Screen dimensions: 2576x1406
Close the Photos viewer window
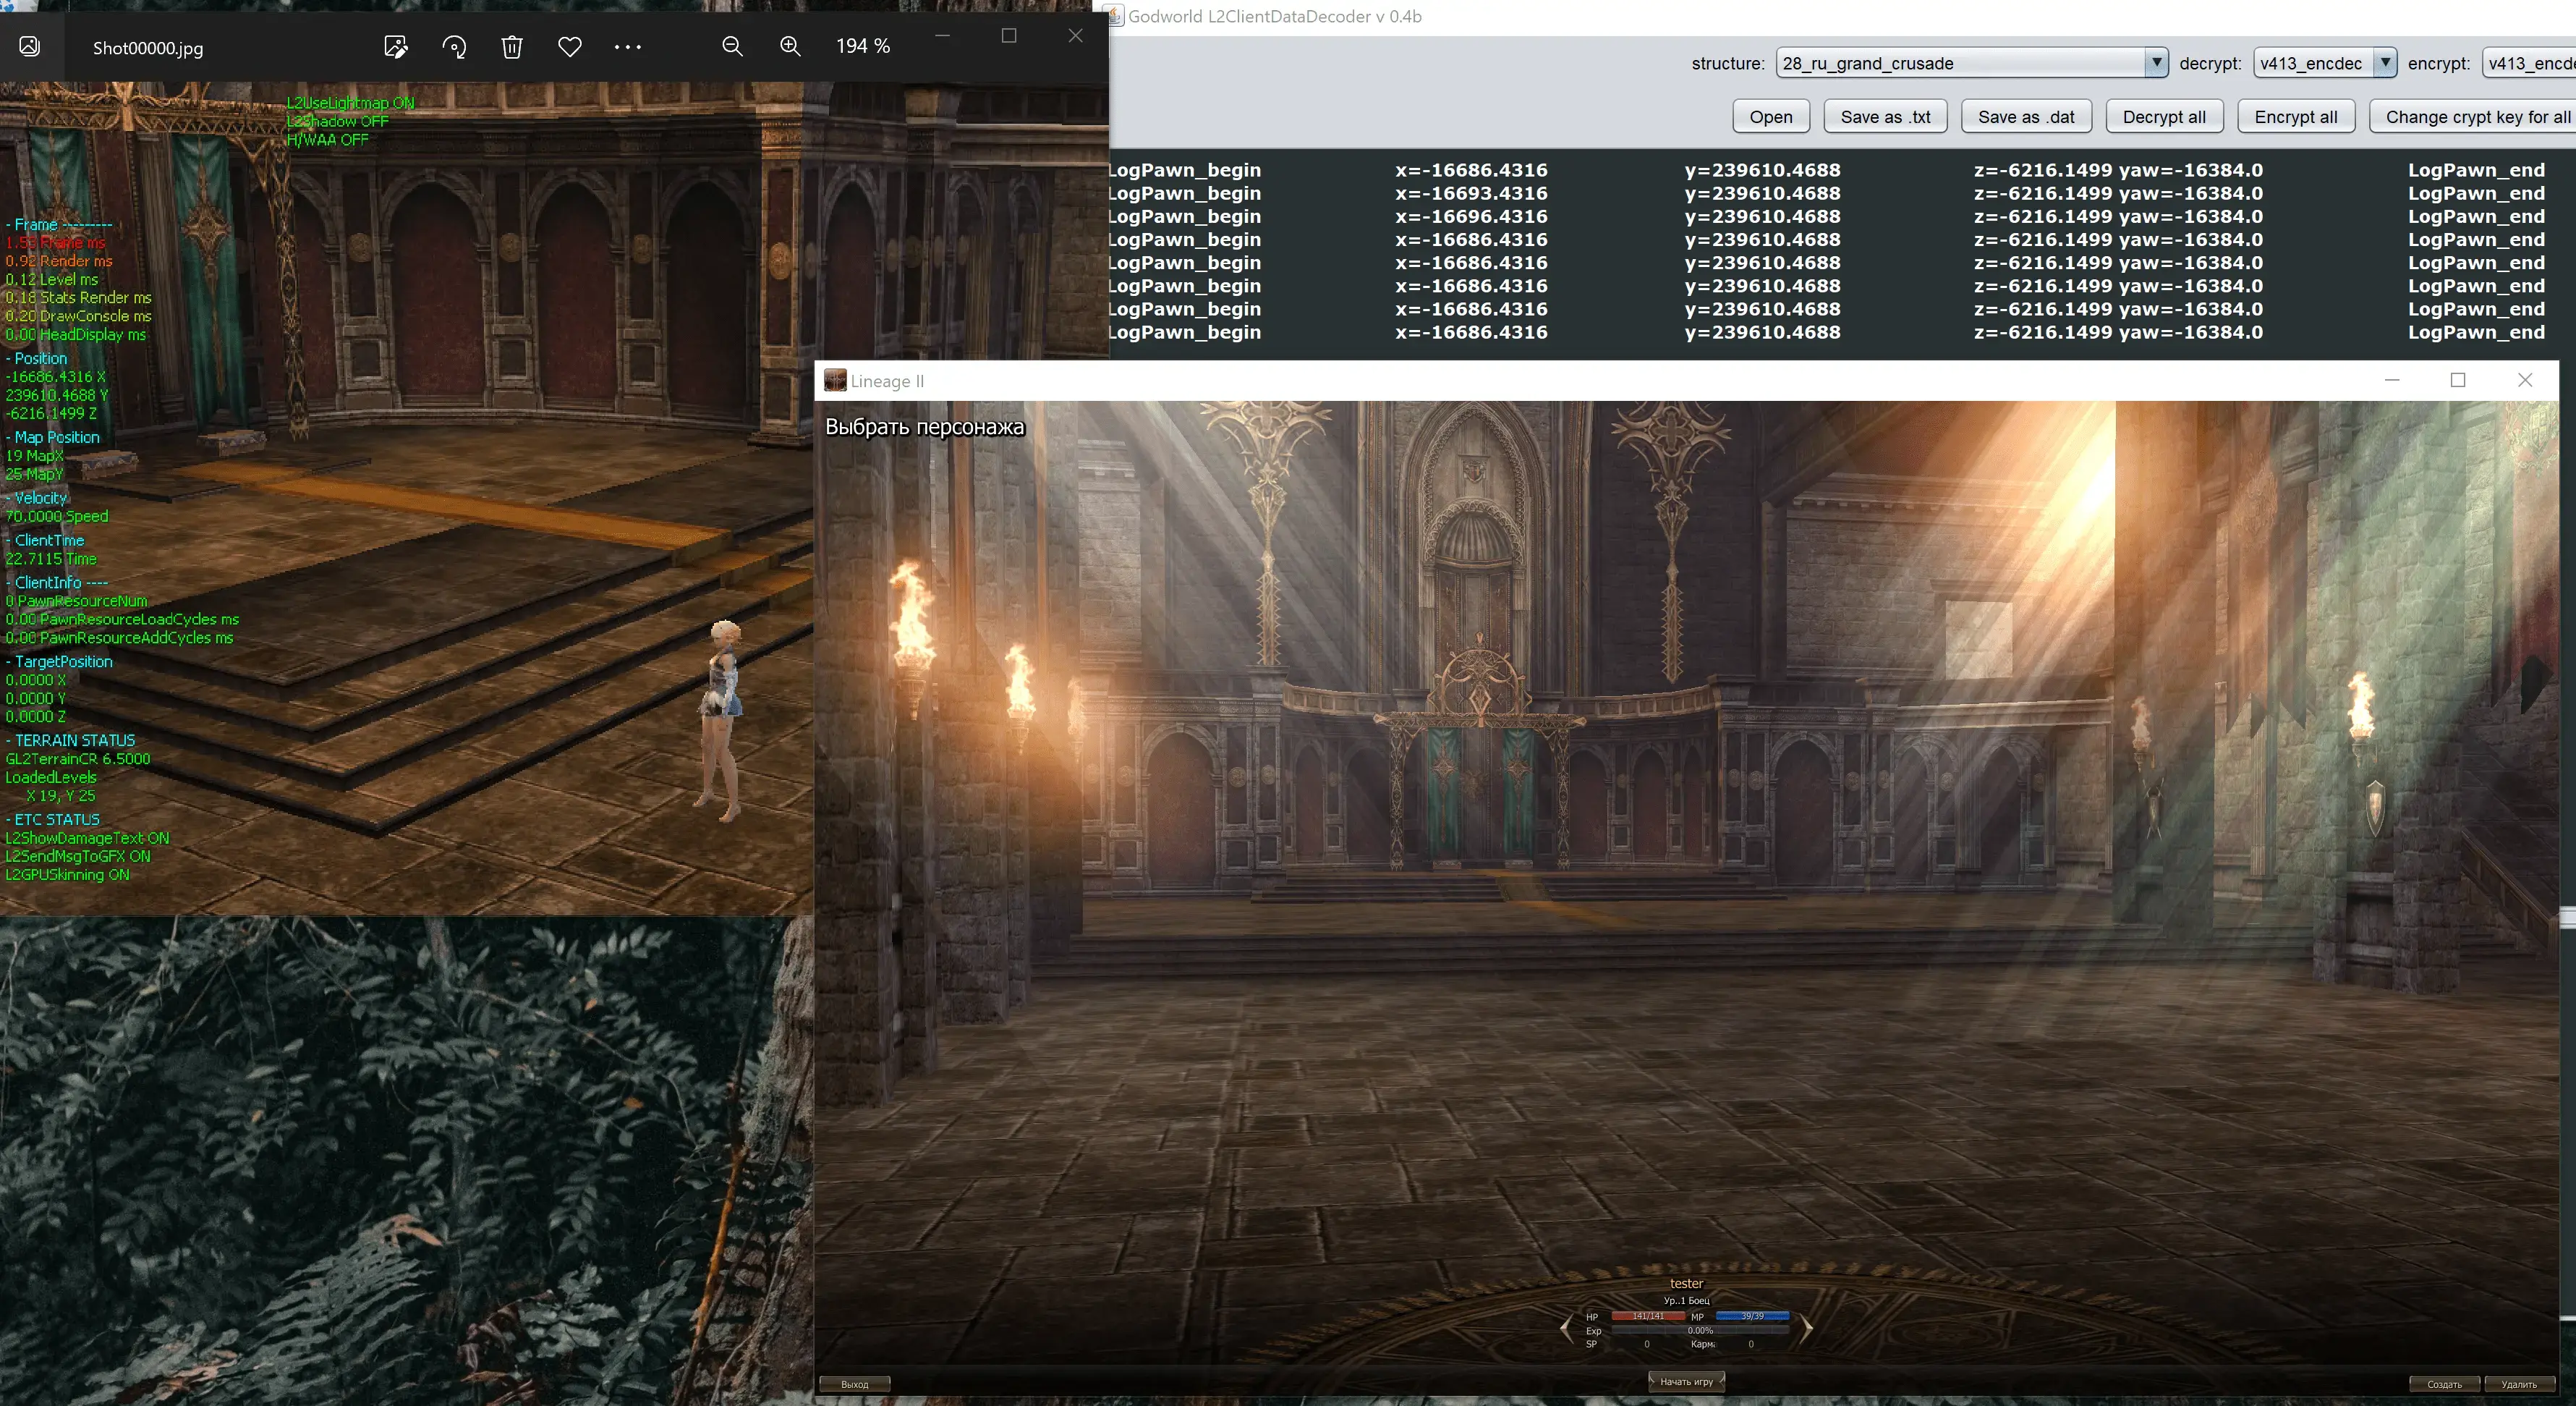(x=1075, y=35)
